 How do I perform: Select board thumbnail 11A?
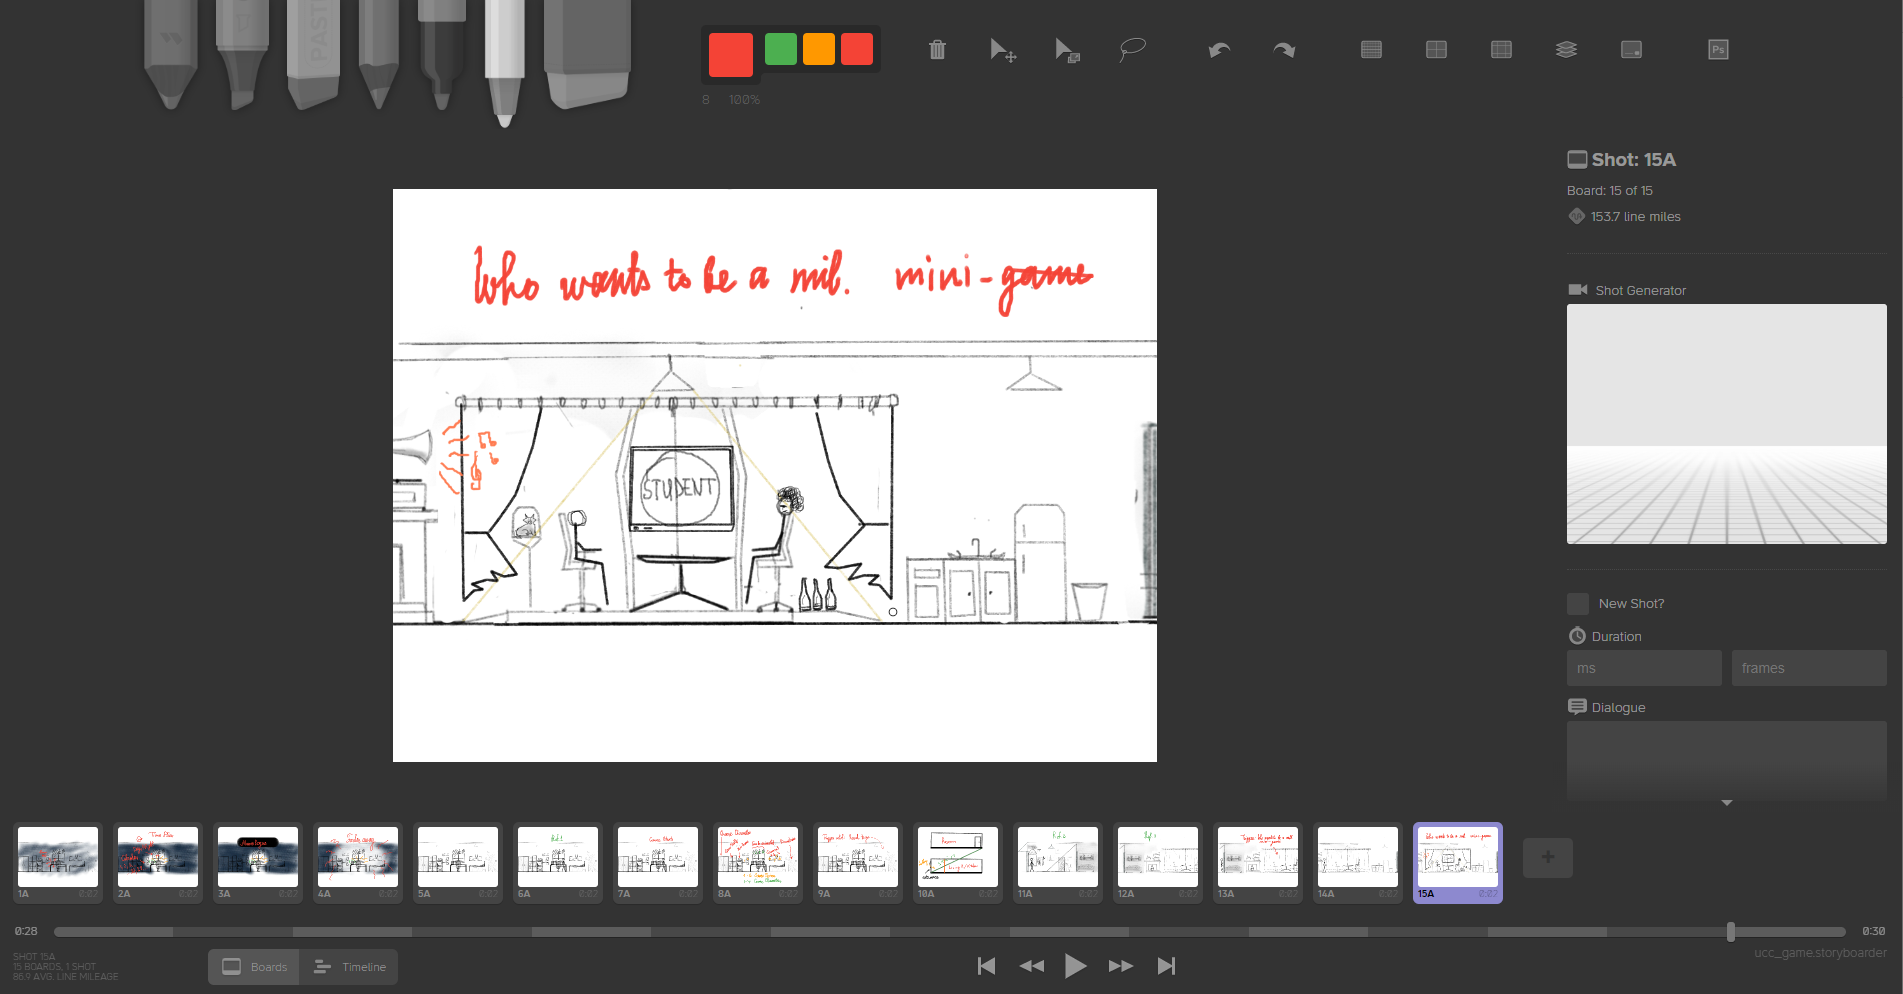coord(1058,863)
